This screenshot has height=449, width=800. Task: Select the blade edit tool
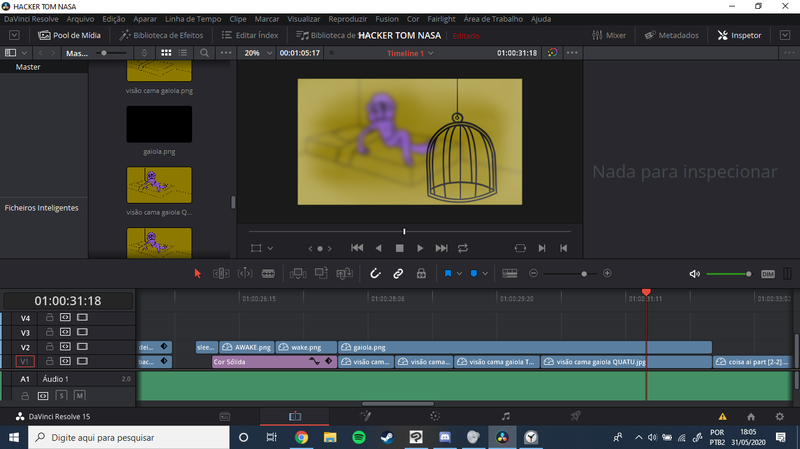[x=268, y=273]
